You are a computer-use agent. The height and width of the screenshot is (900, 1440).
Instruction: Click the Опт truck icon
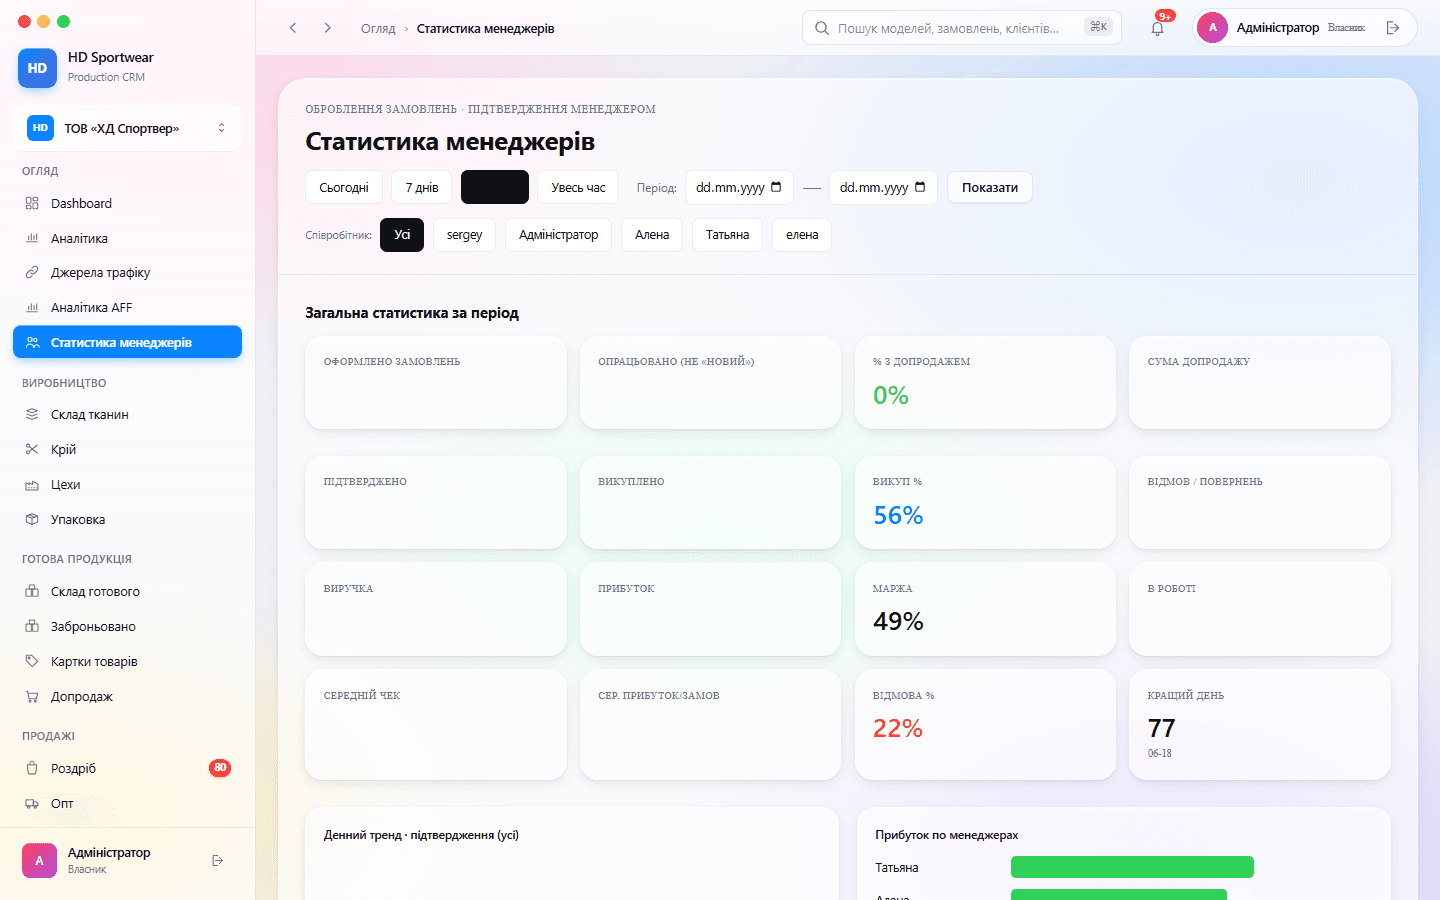(32, 803)
